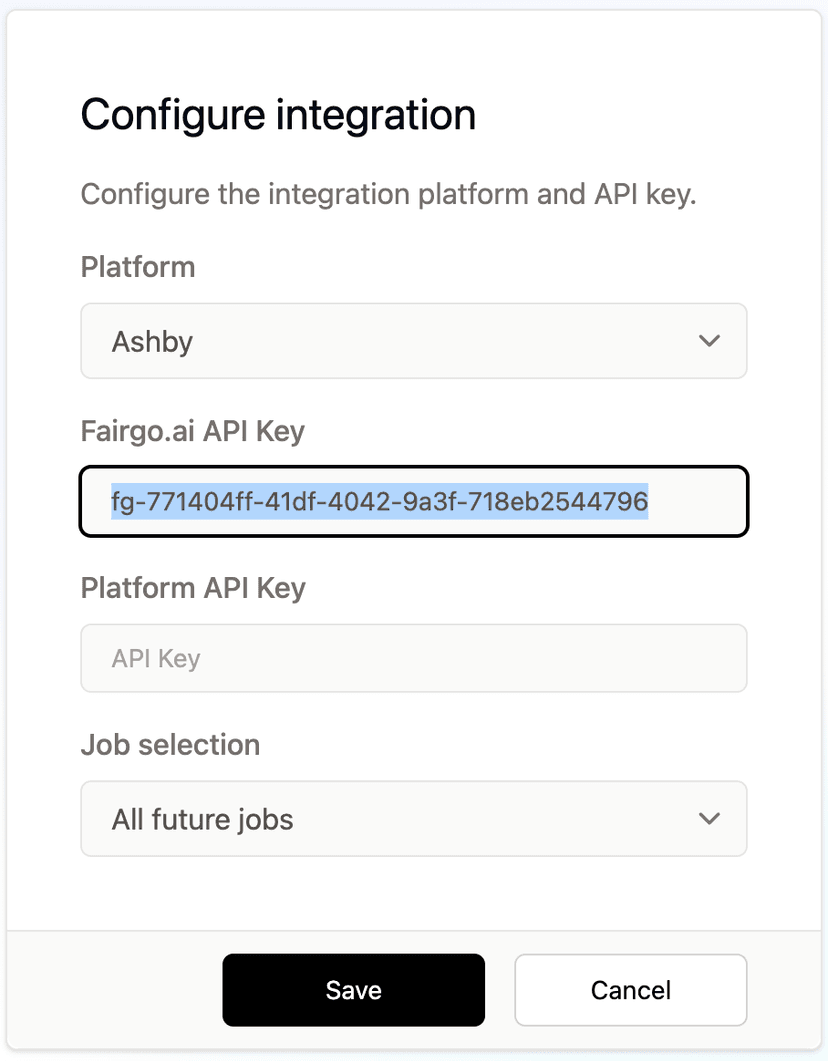Expand the Job selection dropdown
828x1061 pixels.
tap(413, 818)
